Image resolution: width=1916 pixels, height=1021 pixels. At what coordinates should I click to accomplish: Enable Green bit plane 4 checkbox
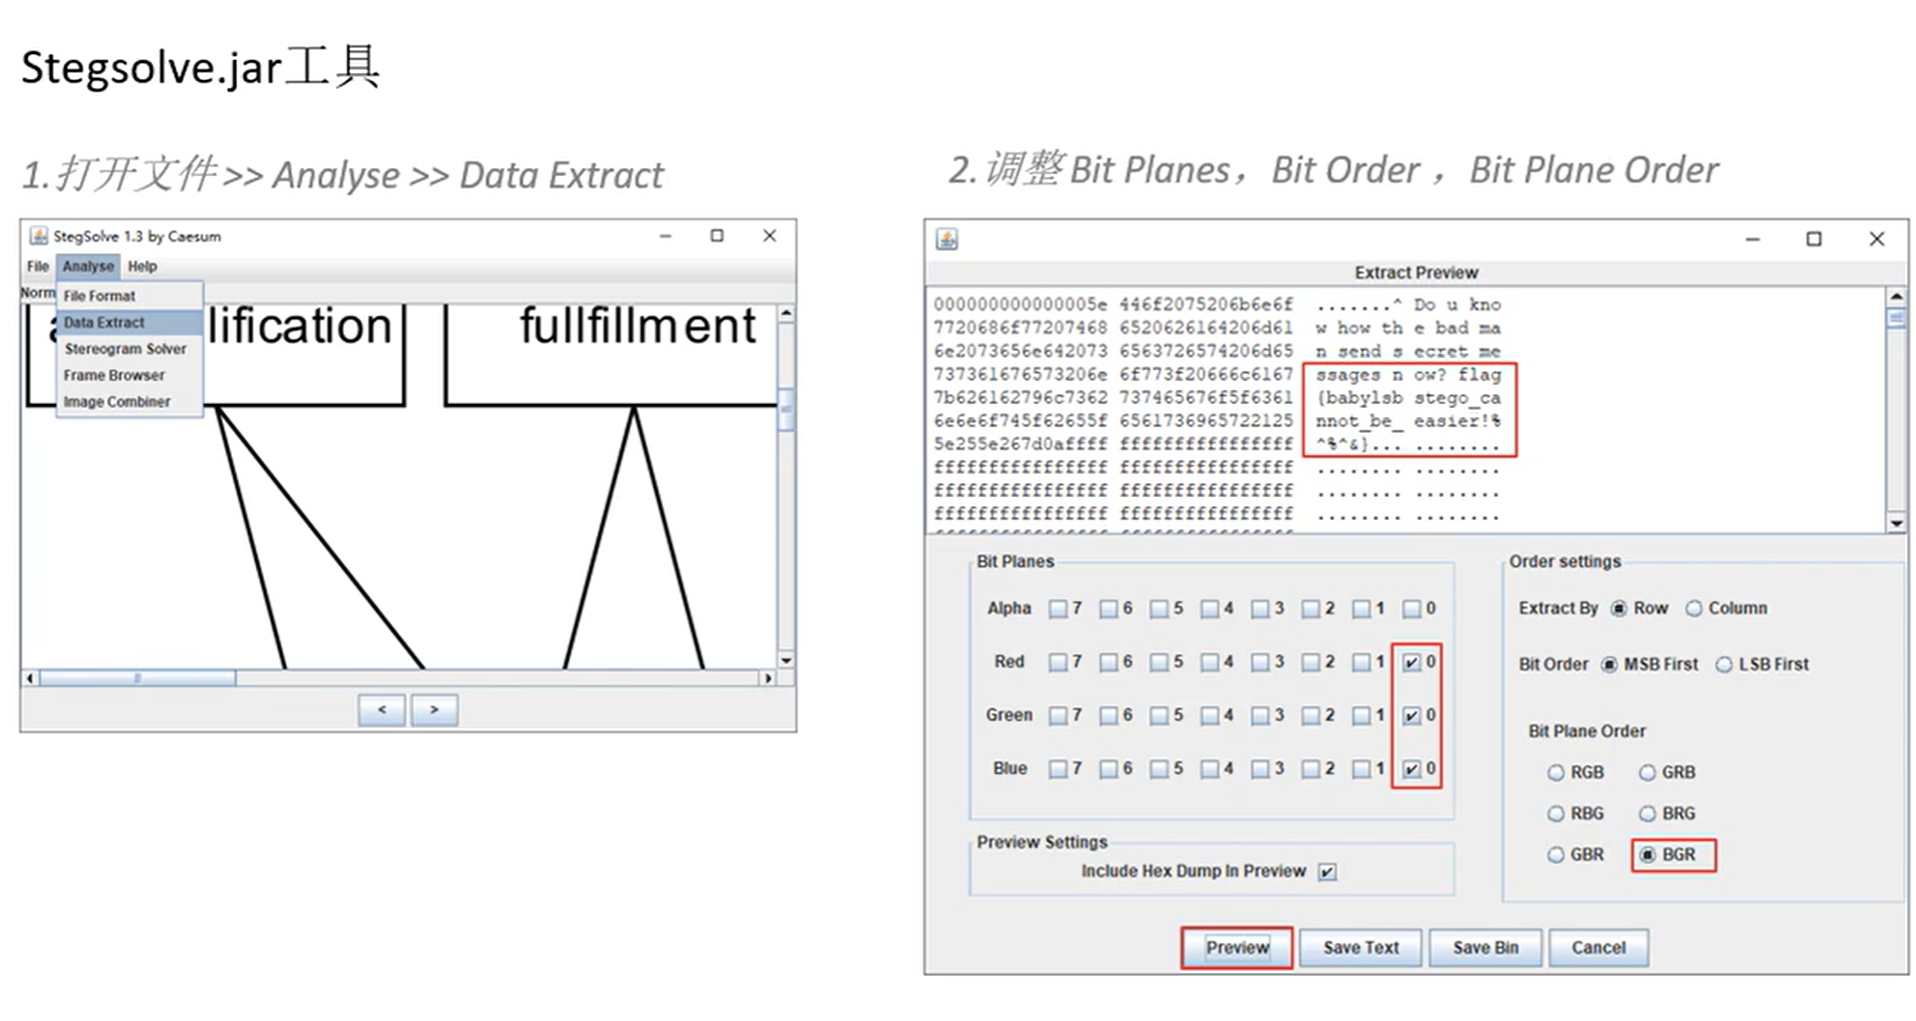(1210, 716)
